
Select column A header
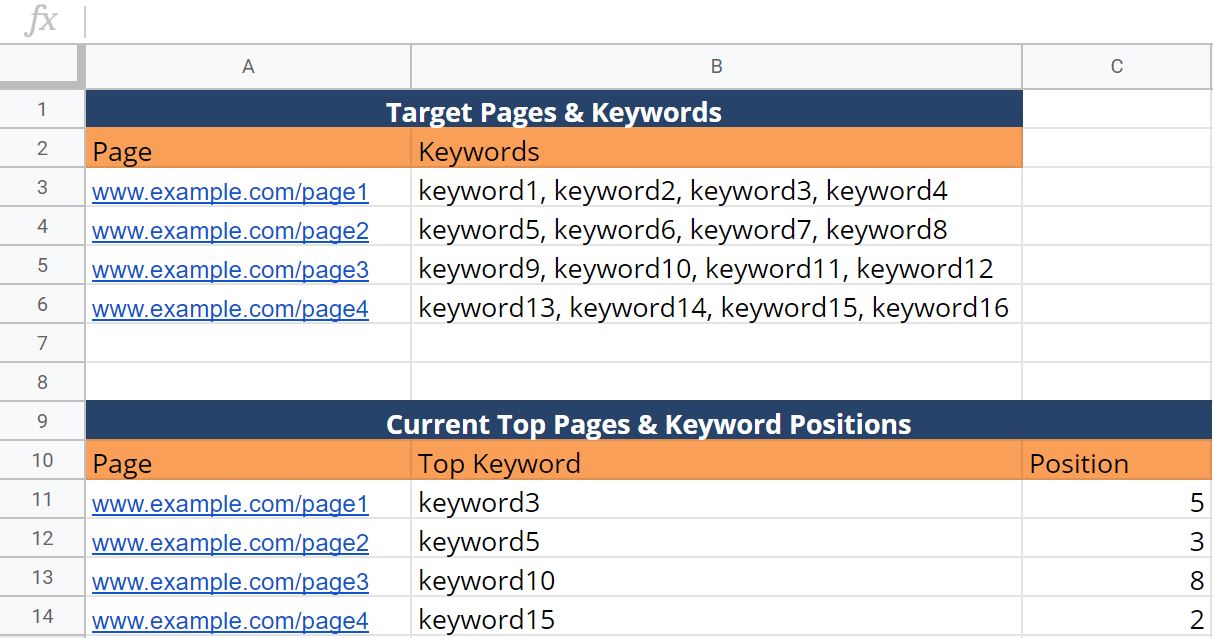248,67
